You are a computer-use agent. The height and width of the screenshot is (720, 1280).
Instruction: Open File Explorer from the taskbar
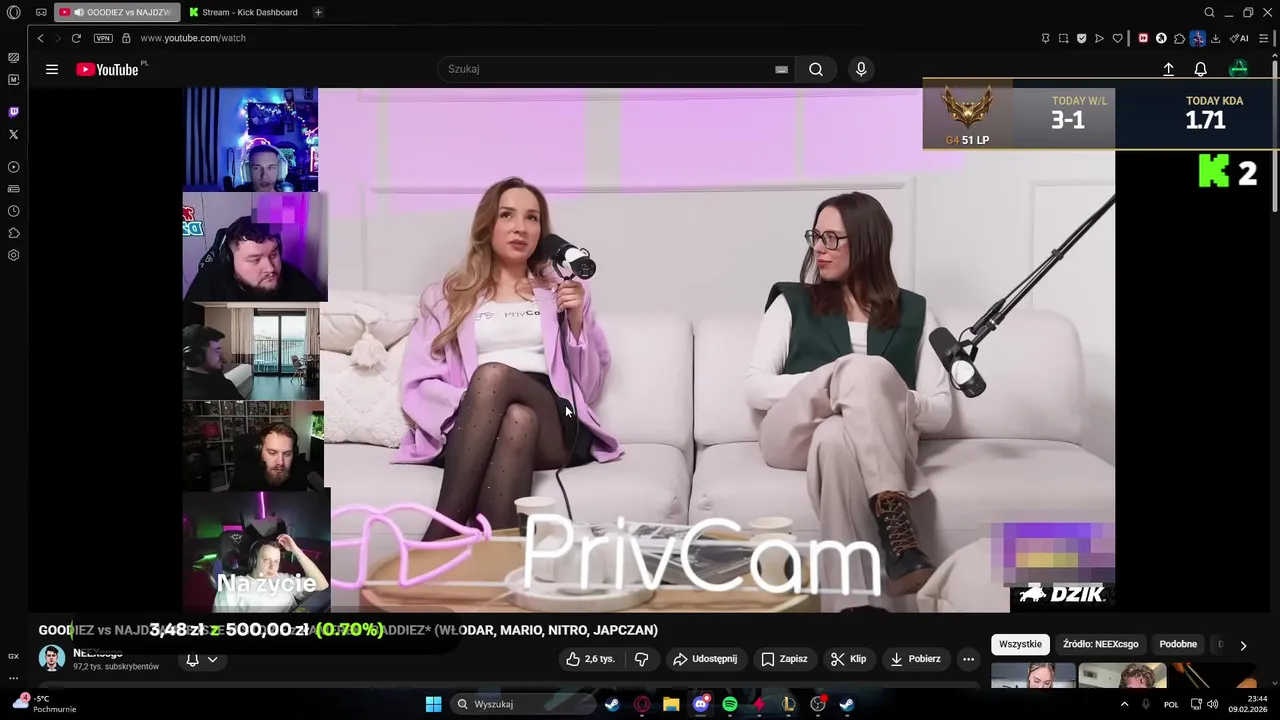pos(671,704)
